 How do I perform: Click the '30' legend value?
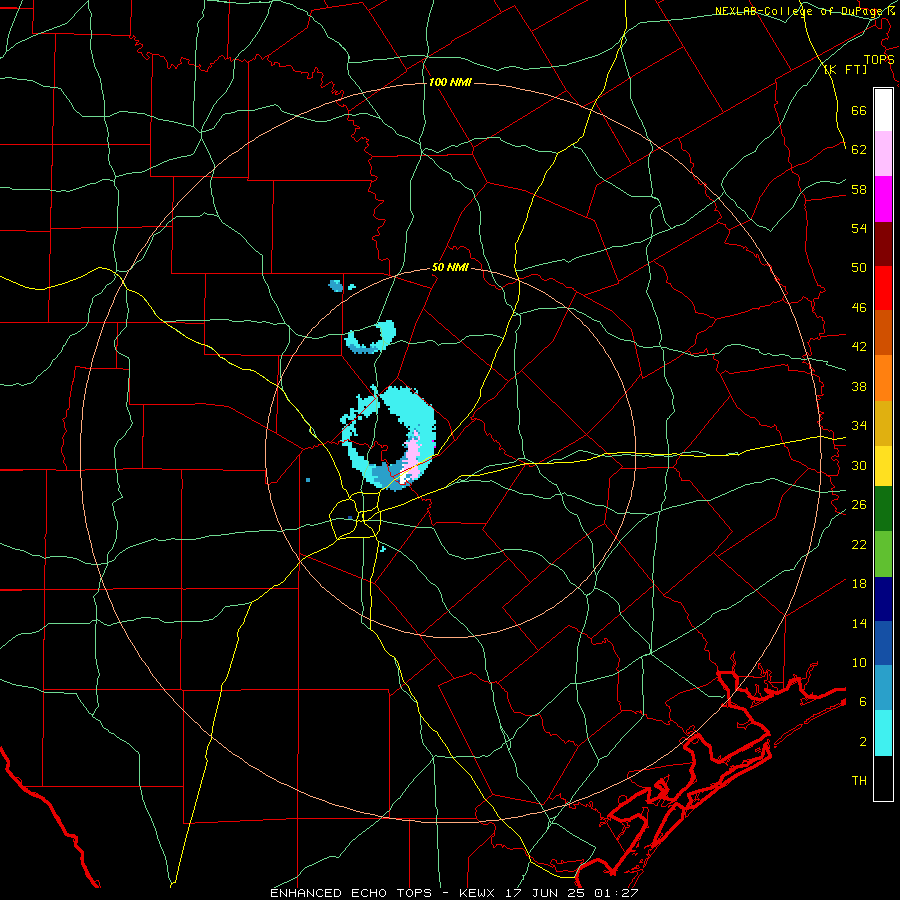(859, 465)
